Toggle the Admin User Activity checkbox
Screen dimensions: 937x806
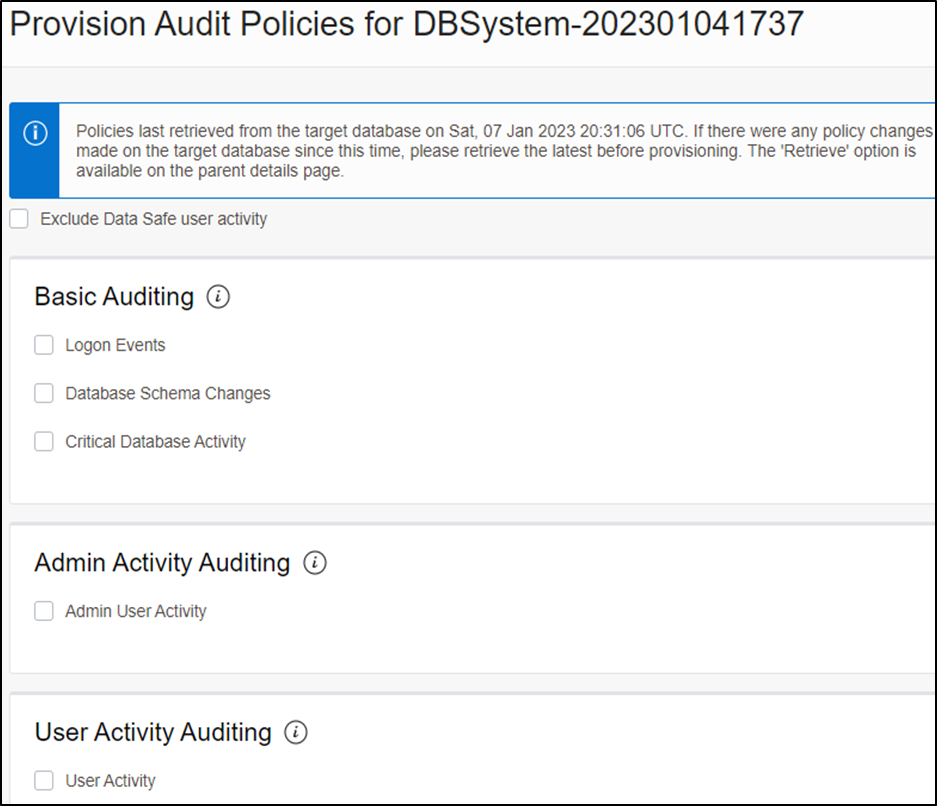coord(44,611)
